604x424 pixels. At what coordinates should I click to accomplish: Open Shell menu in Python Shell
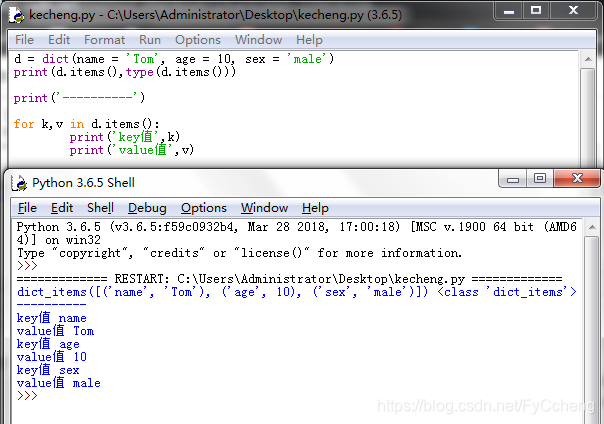(x=100, y=208)
